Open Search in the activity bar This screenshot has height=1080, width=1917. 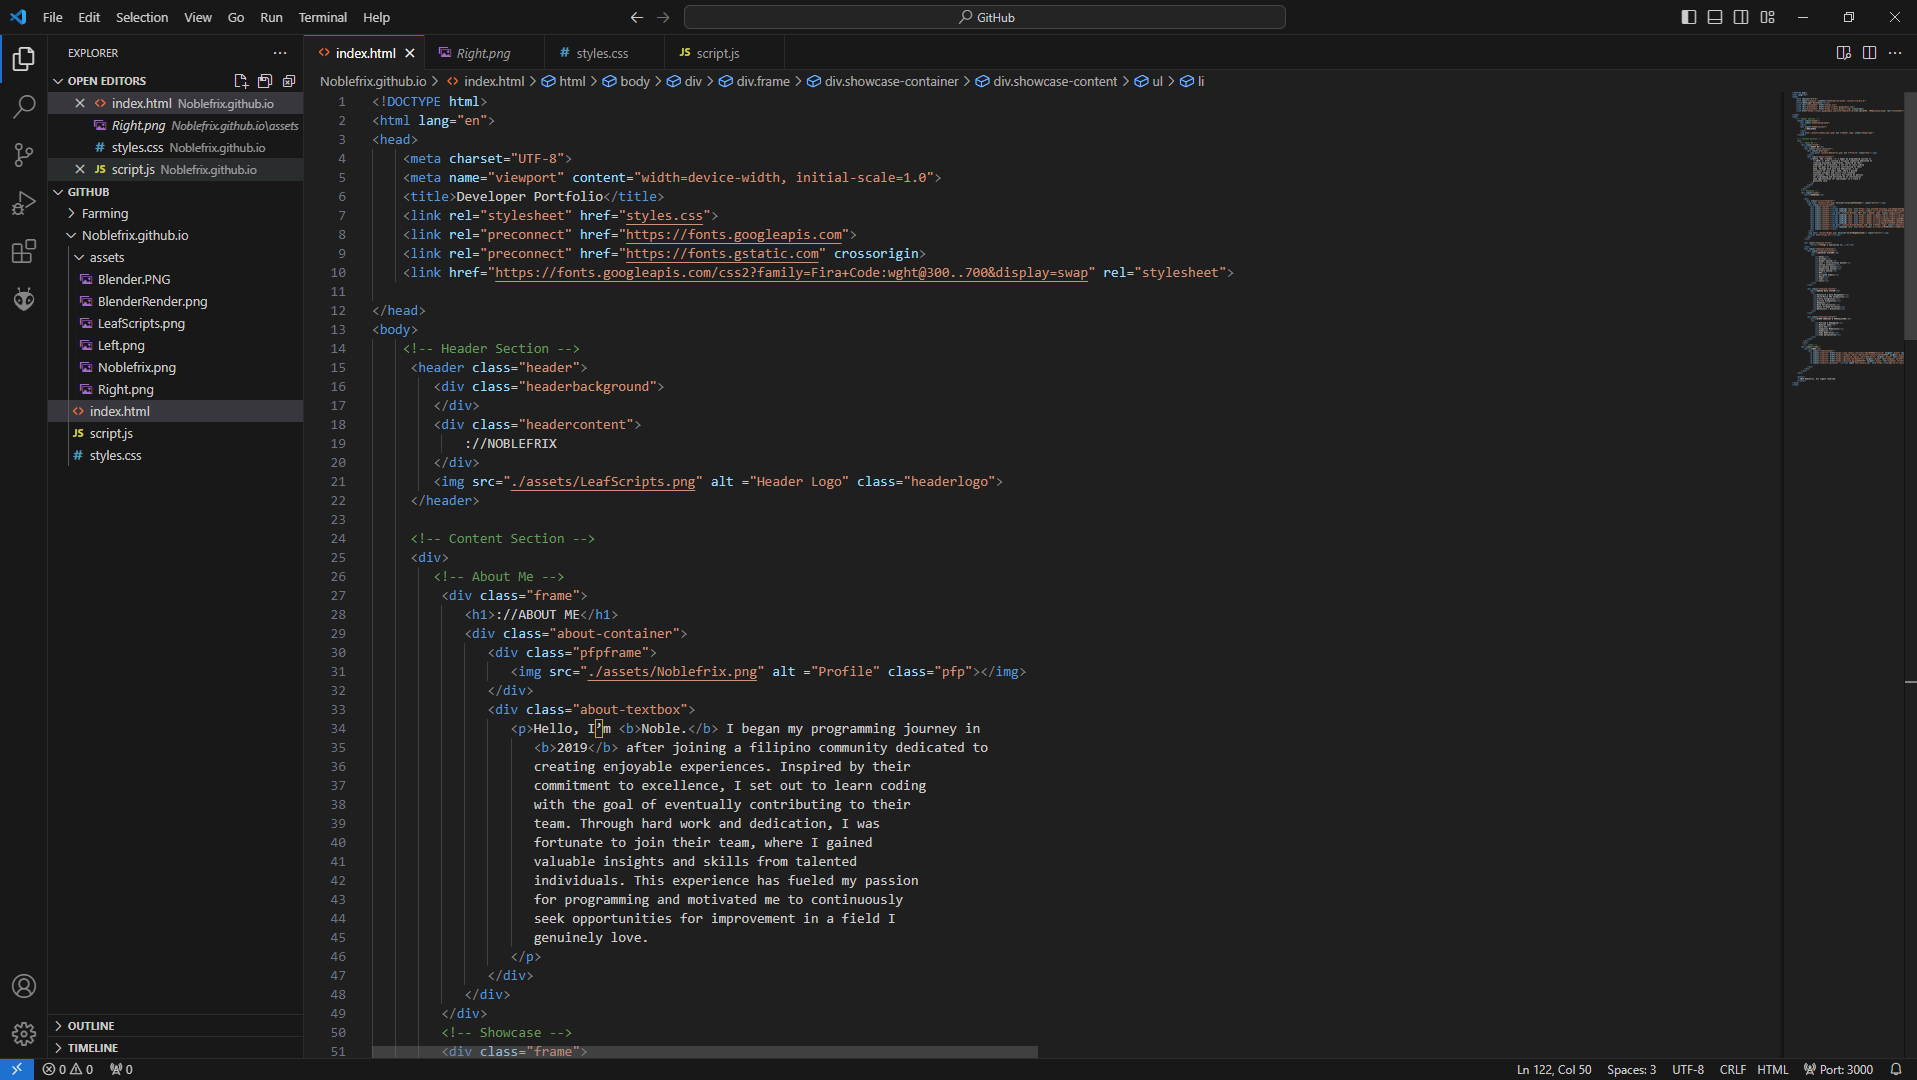tap(23, 107)
